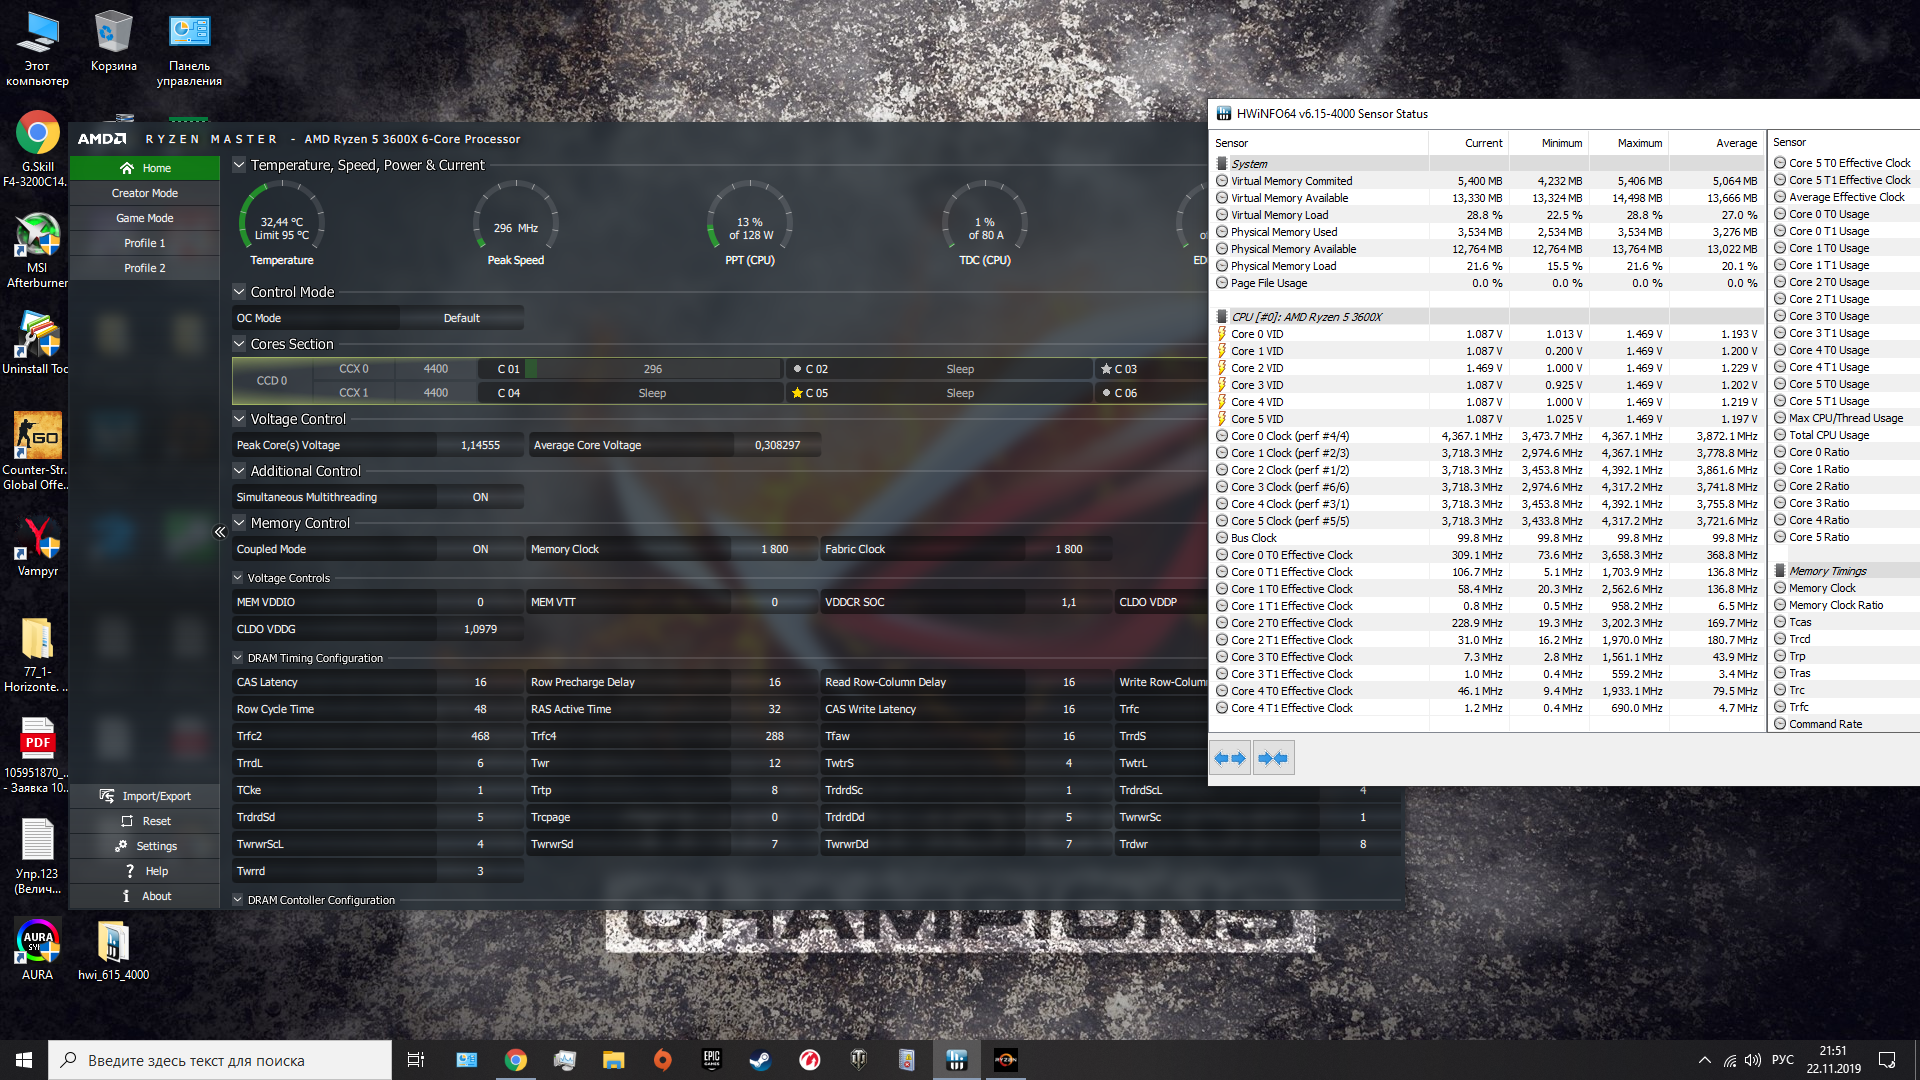Viewport: 1920px width, 1080px height.
Task: Toggle Simultaneous Multithreading ON value
Action: coord(480,497)
